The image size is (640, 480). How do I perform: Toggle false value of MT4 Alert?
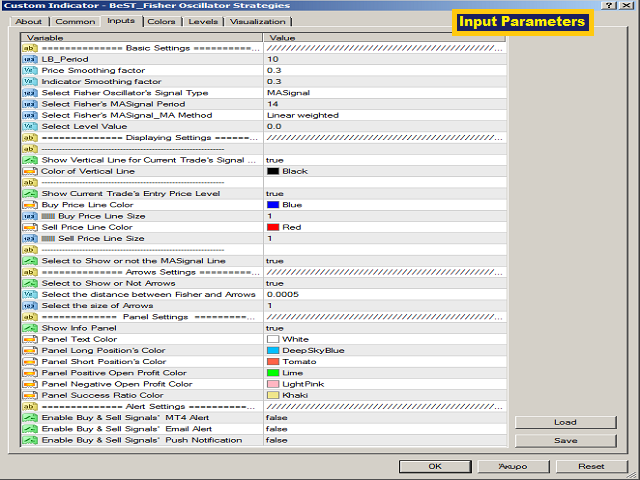click(x=277, y=418)
